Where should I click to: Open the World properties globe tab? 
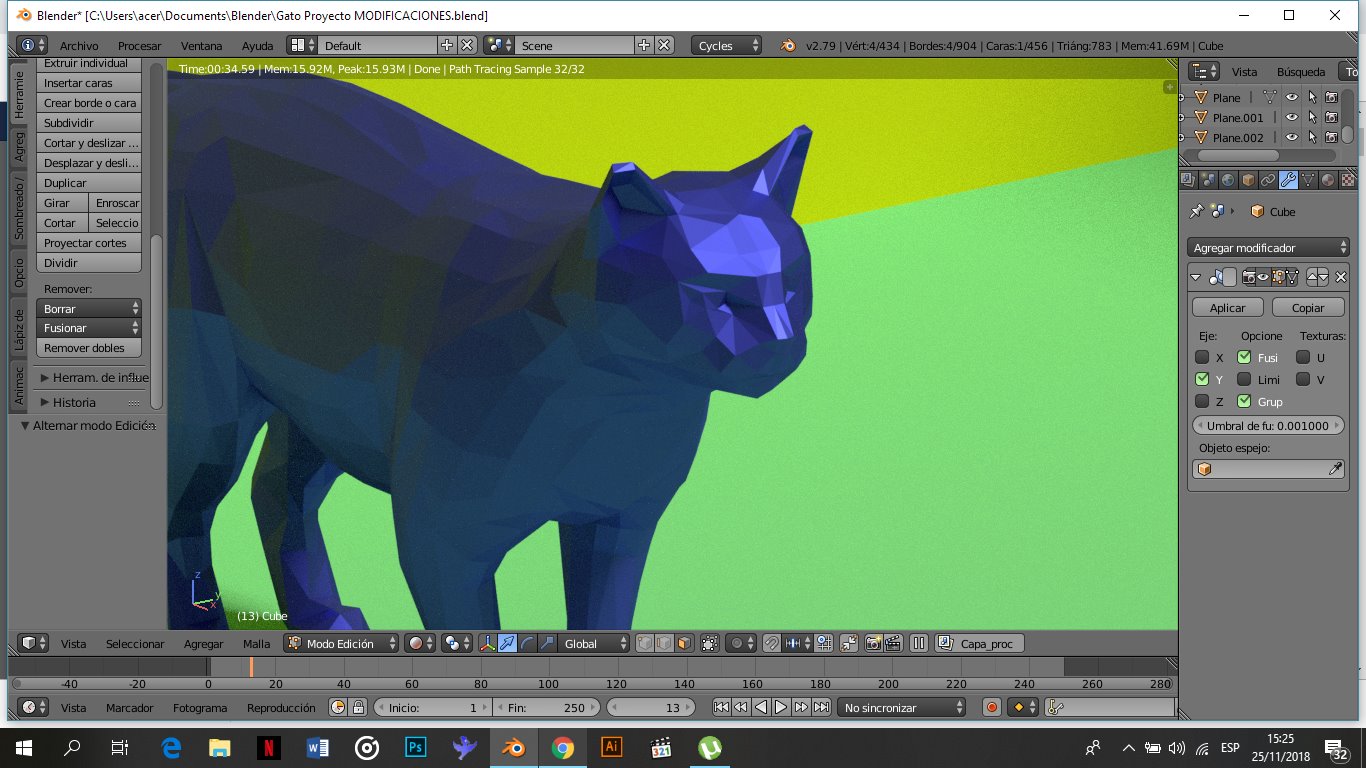[x=1228, y=180]
